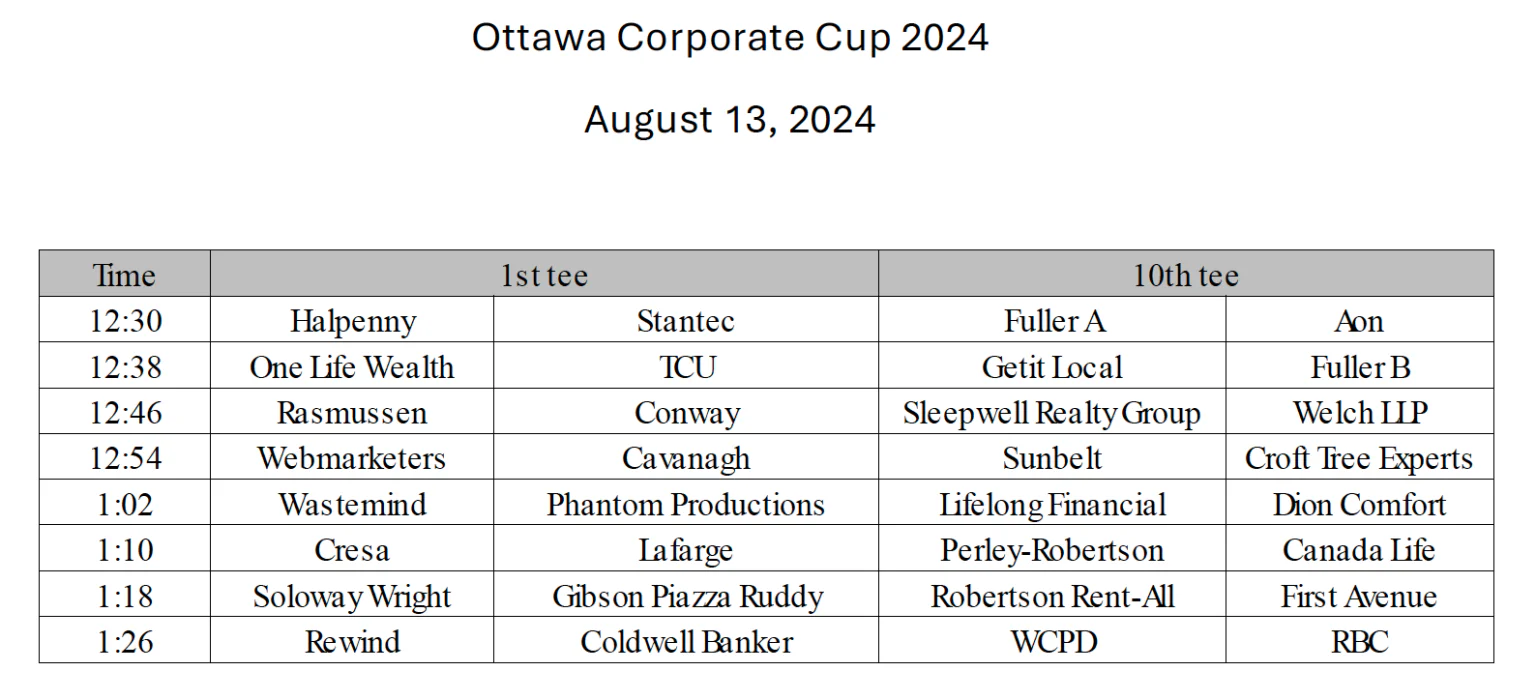
Task: Click the One Life Wealth cell
Action: (352, 367)
